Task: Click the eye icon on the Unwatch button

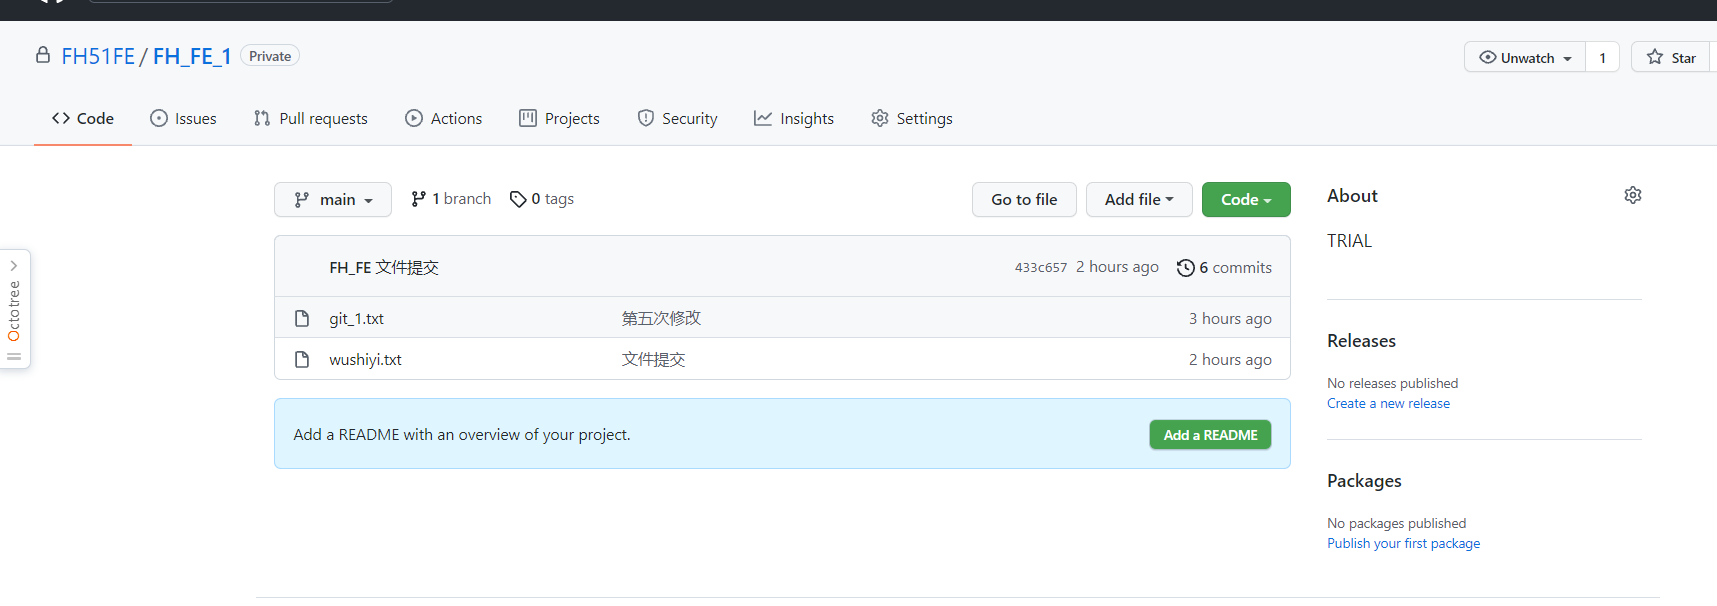Action: (x=1487, y=57)
